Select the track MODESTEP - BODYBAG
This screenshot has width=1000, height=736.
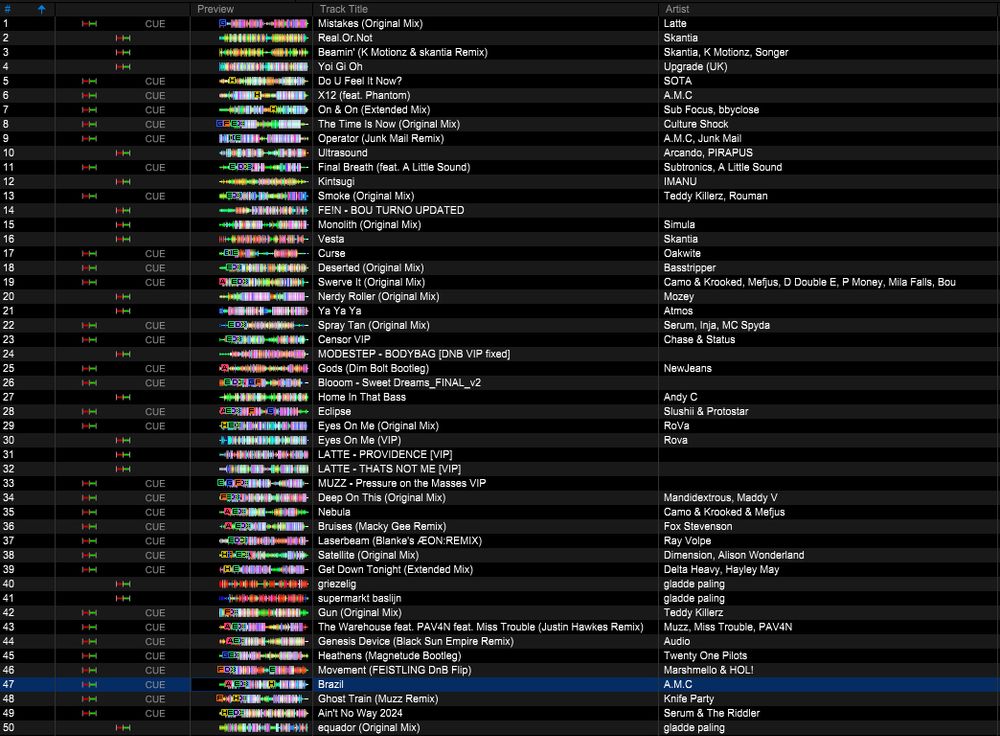point(414,354)
